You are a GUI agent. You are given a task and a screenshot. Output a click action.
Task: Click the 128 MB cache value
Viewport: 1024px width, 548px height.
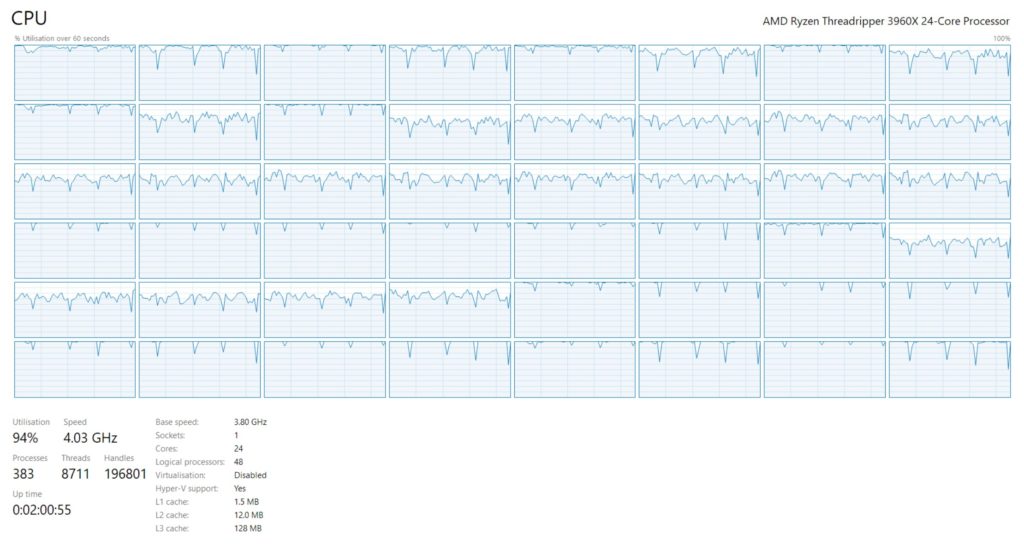tap(248, 528)
